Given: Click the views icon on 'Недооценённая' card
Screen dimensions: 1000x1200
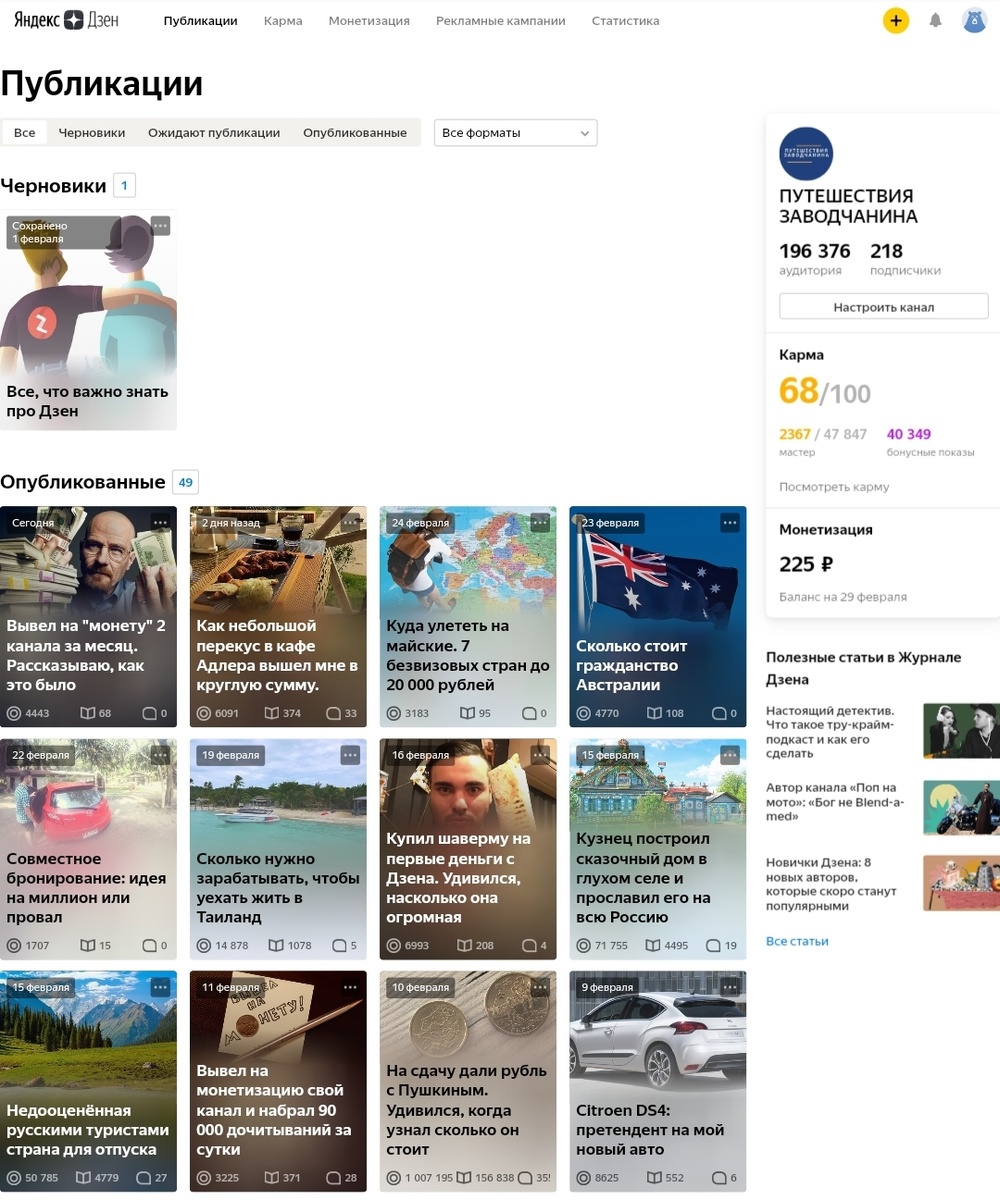Looking at the screenshot, I should coord(14,1178).
